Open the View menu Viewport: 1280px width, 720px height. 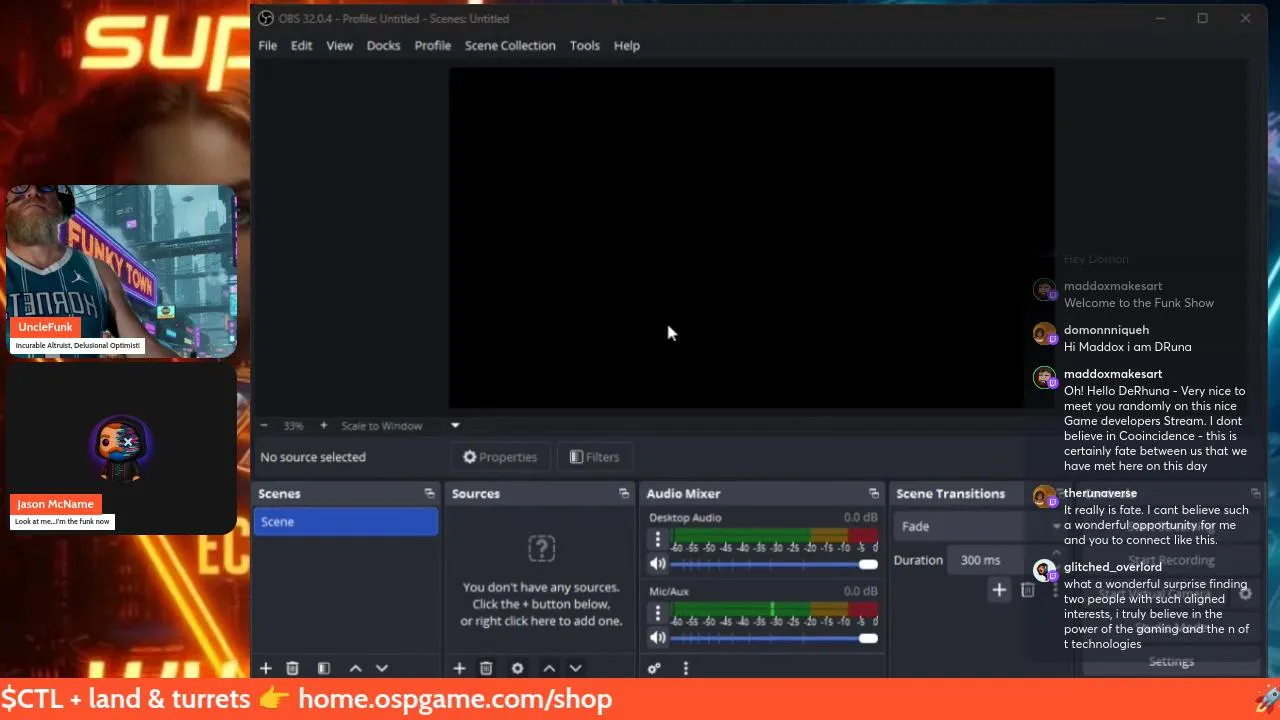pyautogui.click(x=339, y=45)
